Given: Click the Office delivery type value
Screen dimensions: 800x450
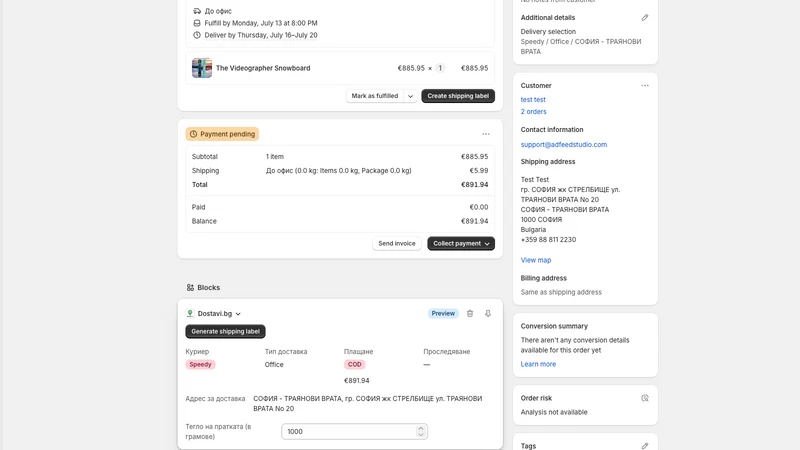Looking at the screenshot, I should pos(274,364).
